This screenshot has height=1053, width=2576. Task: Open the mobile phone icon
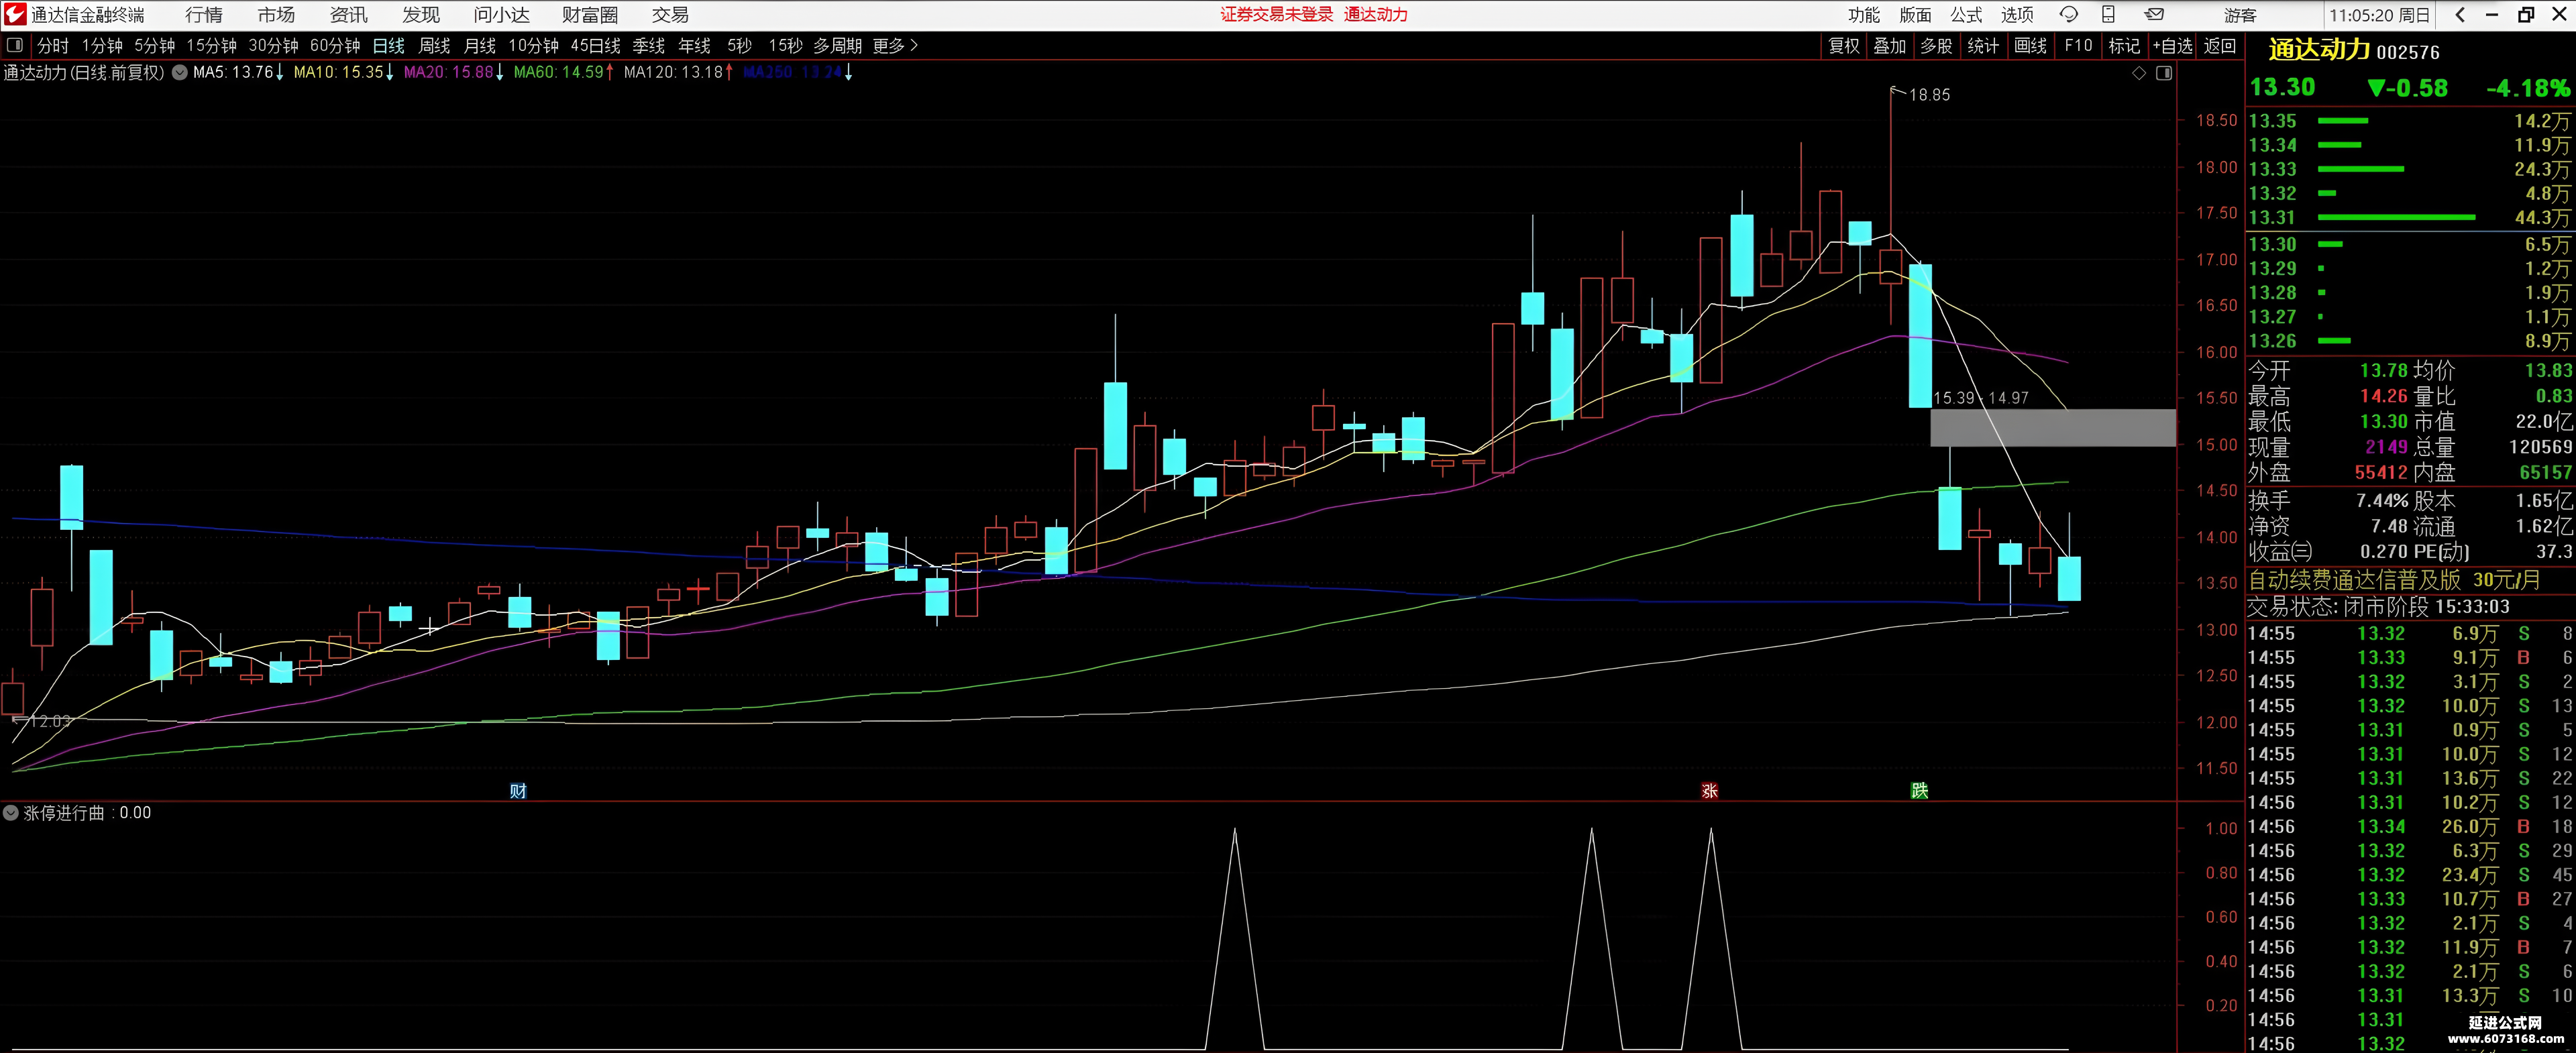[2108, 15]
